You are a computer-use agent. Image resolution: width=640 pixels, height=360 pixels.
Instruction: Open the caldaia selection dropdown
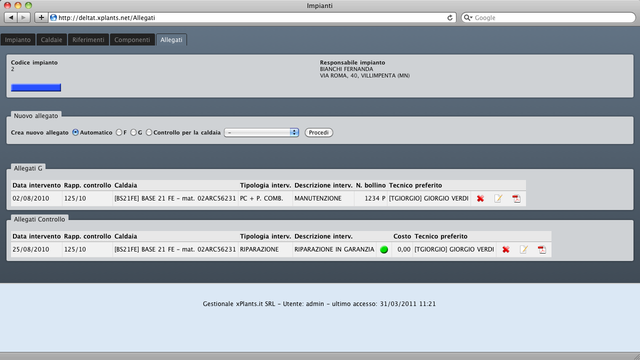[x=262, y=132]
